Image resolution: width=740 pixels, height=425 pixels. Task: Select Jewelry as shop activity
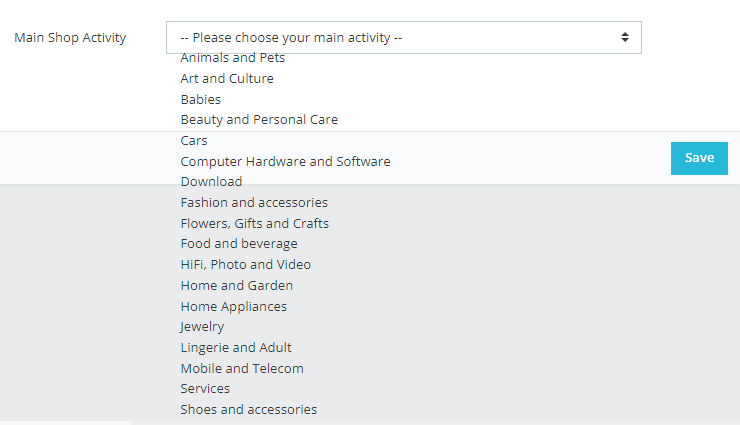202,326
